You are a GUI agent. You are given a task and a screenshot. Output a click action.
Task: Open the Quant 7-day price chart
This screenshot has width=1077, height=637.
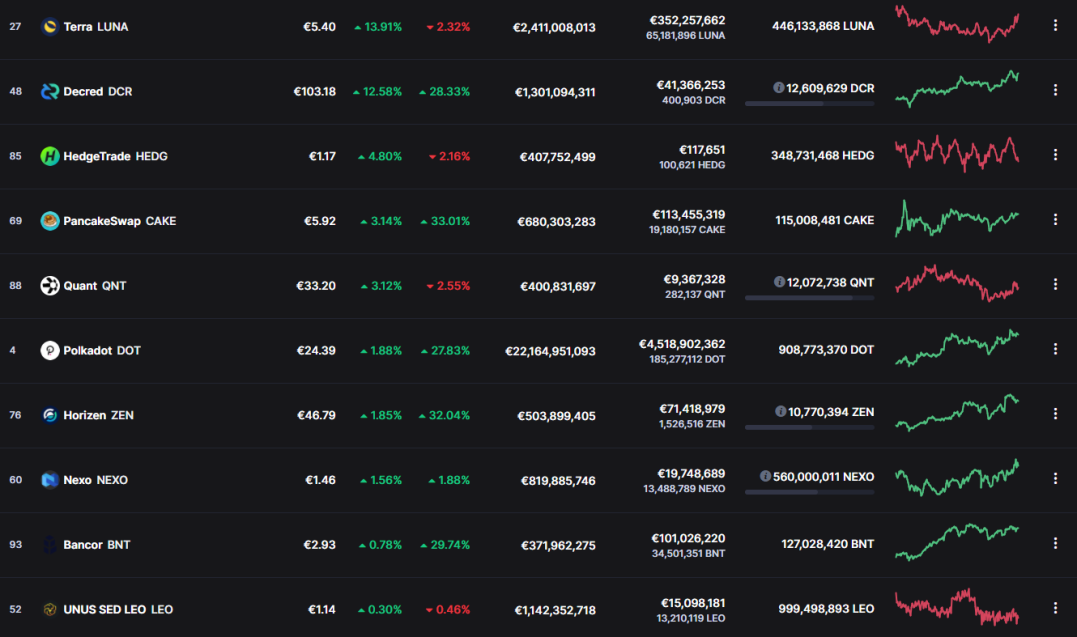tap(957, 283)
